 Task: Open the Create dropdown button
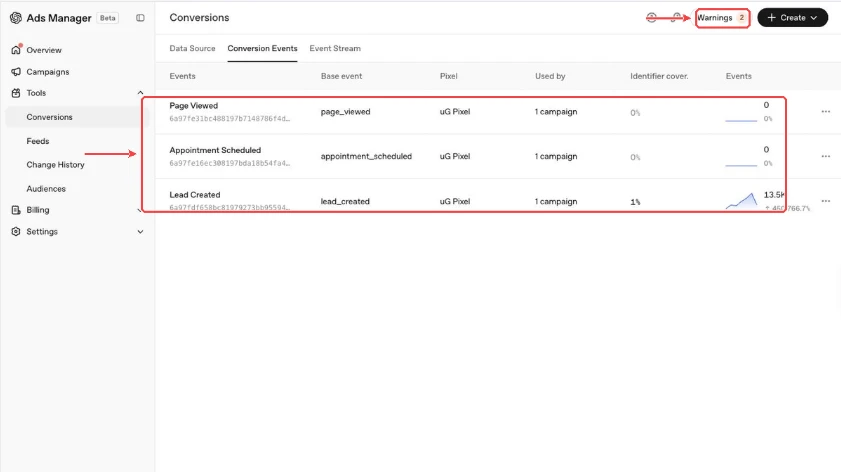(792, 18)
